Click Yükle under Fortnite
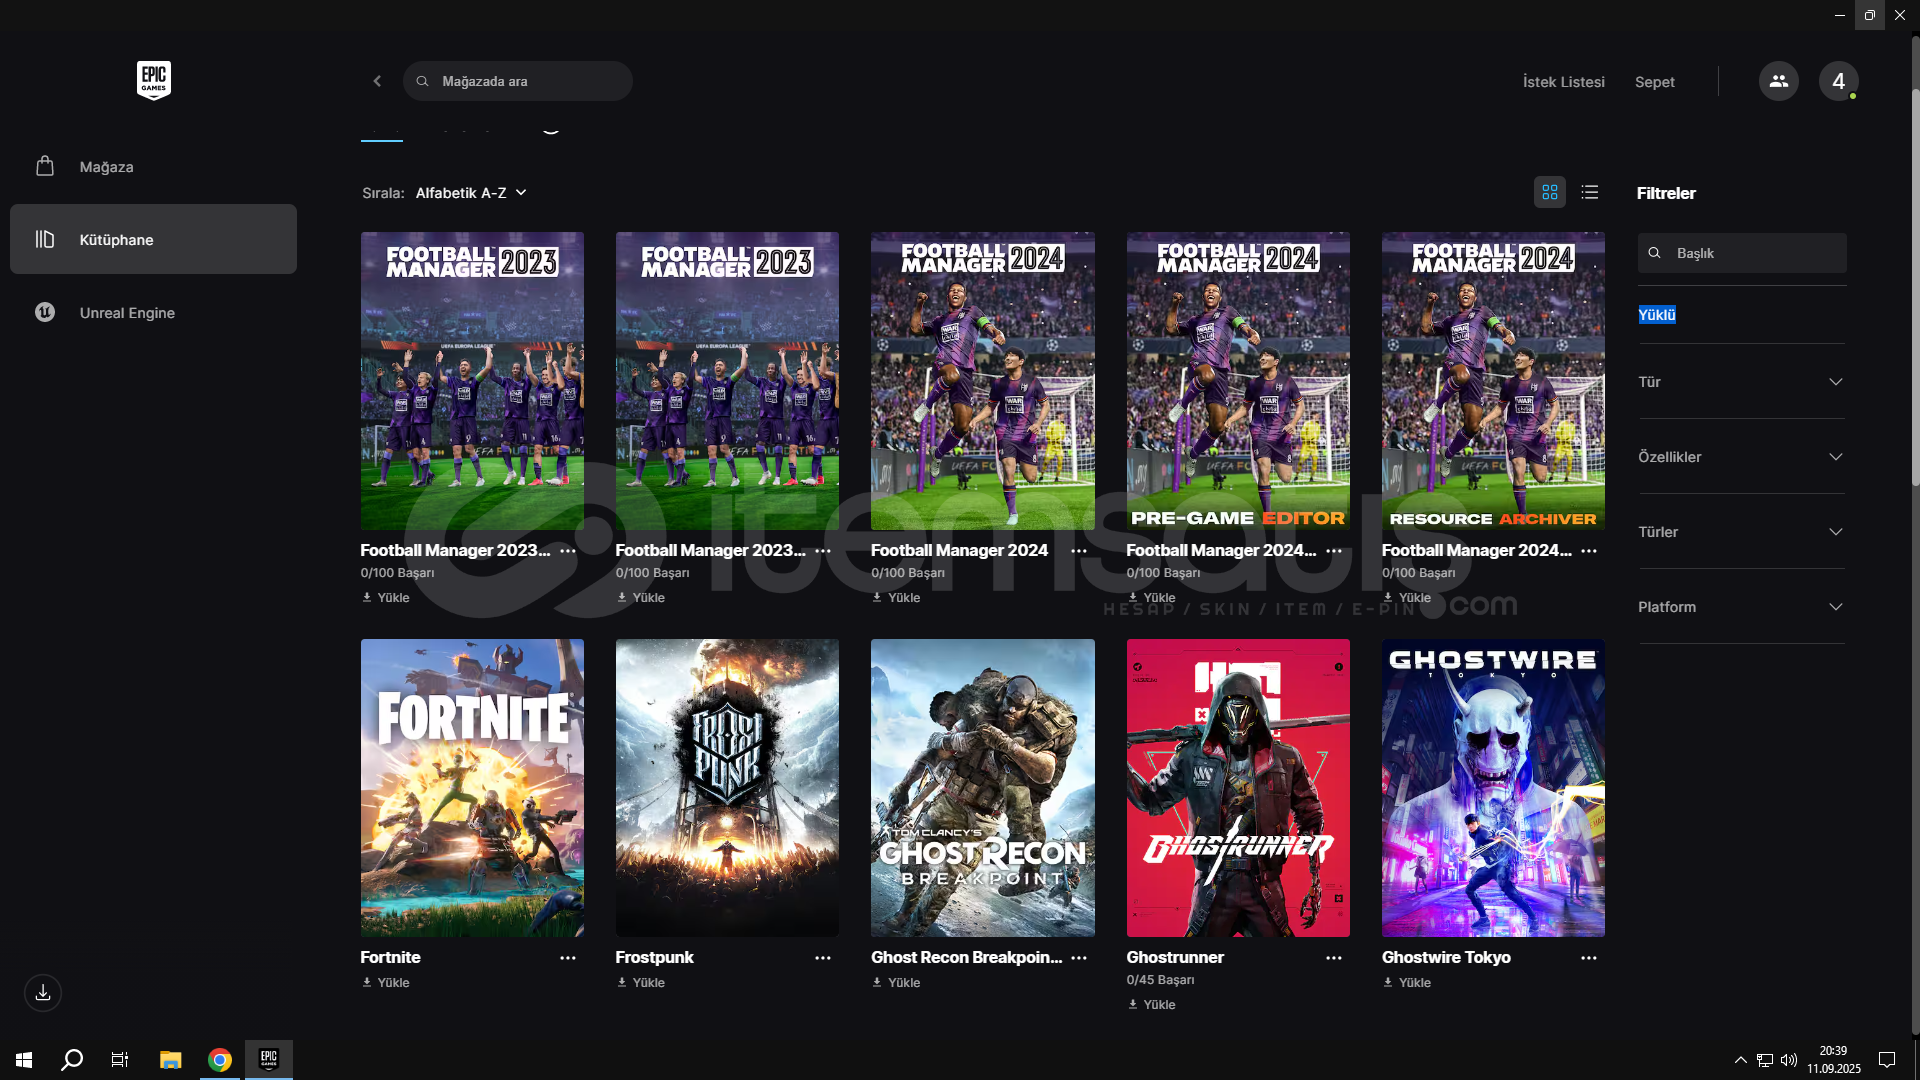1920x1080 pixels. coord(386,983)
